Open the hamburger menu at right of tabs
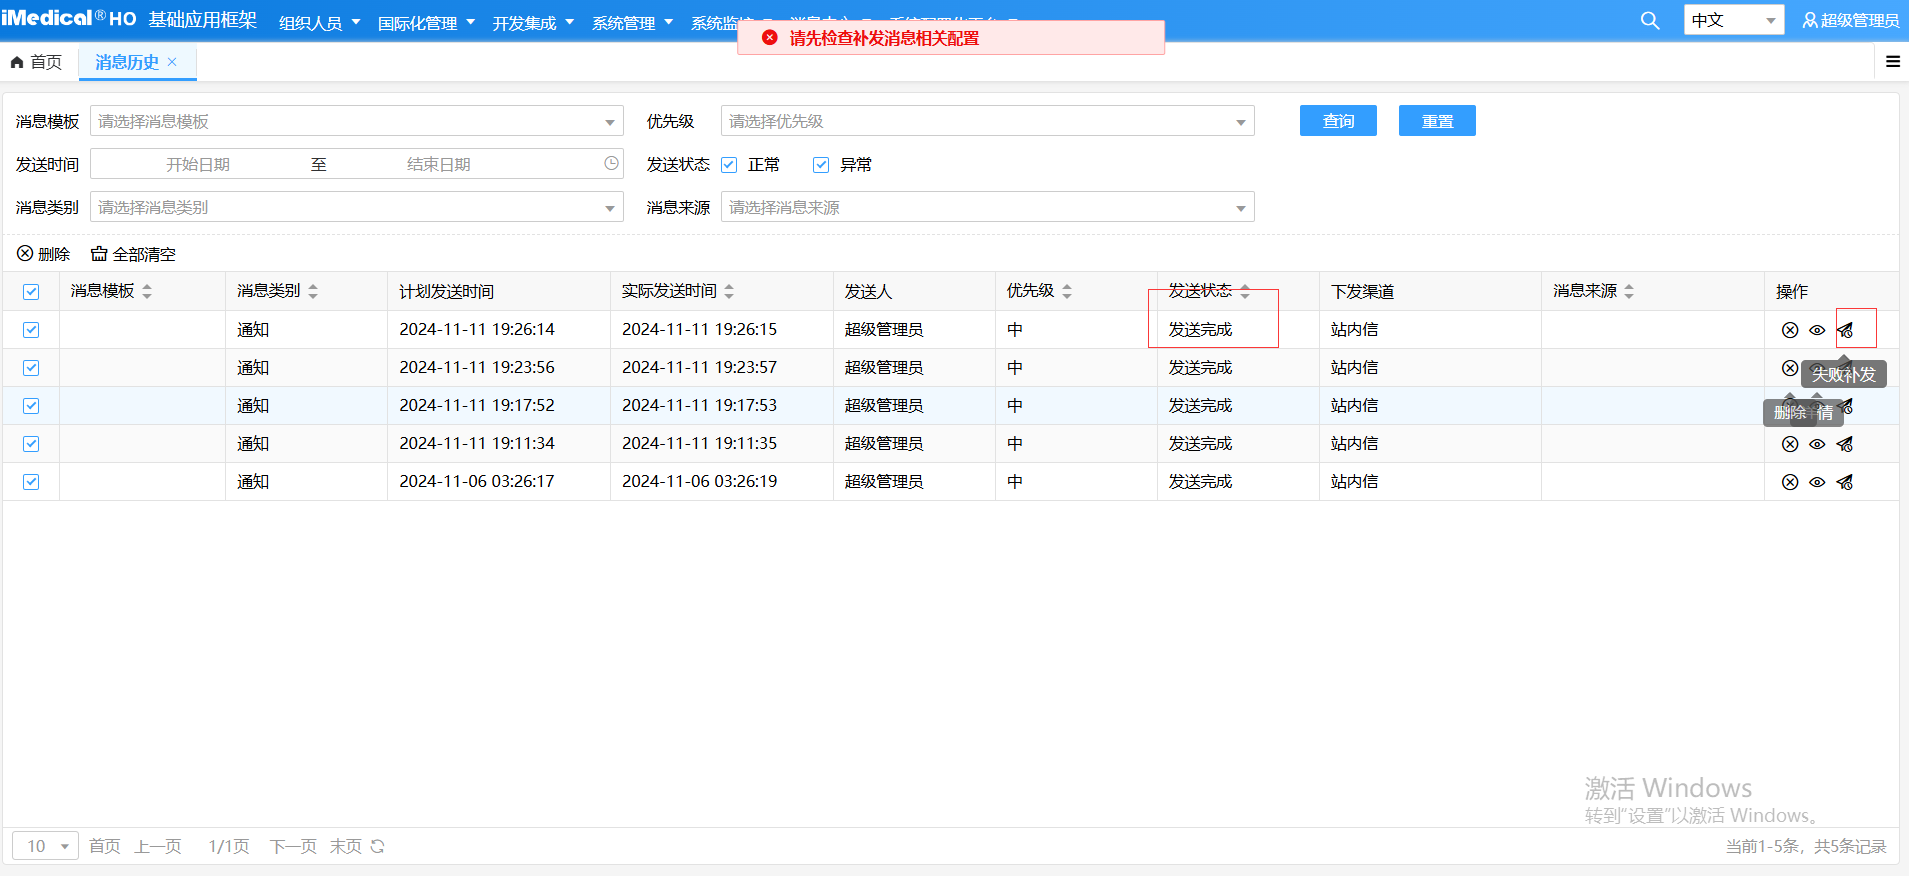The height and width of the screenshot is (876, 1909). [1892, 62]
